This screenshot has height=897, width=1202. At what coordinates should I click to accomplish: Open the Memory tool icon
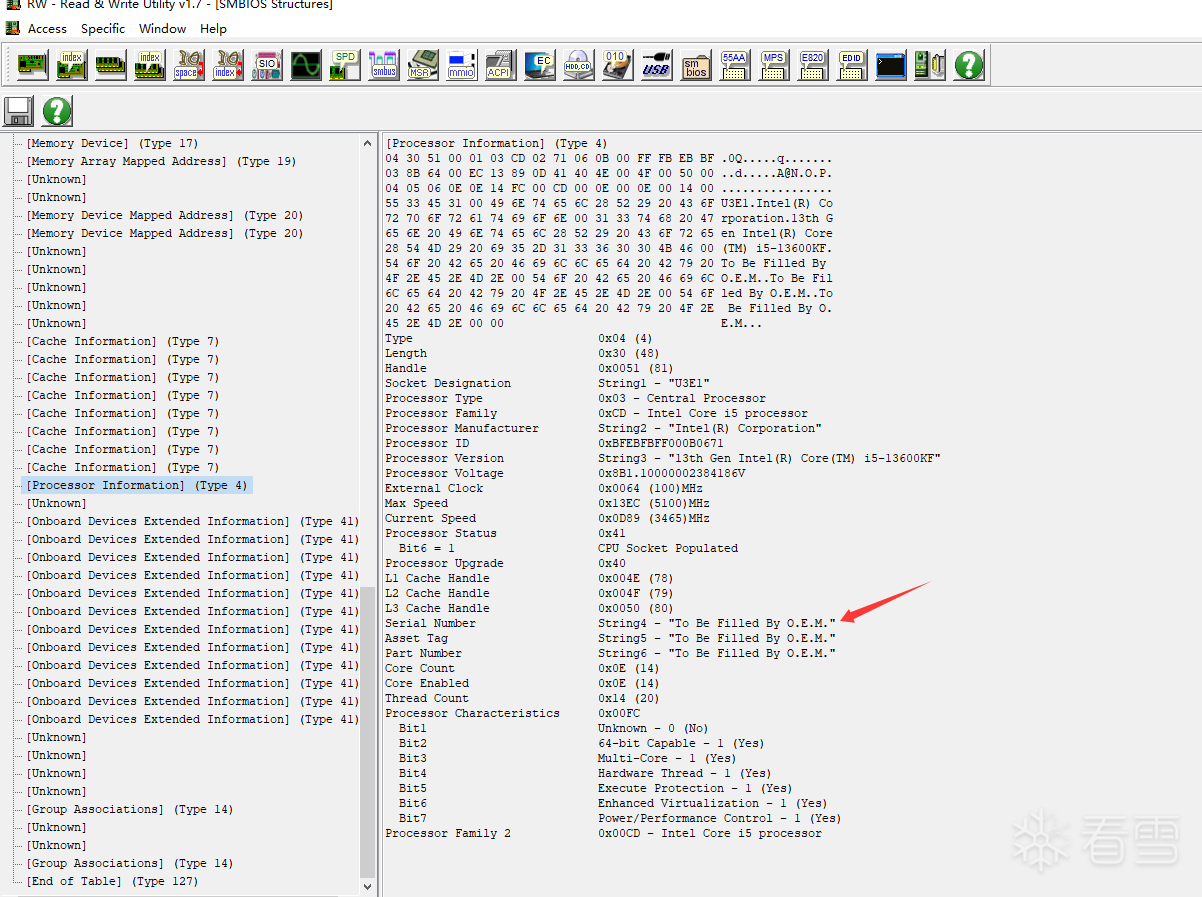110,66
